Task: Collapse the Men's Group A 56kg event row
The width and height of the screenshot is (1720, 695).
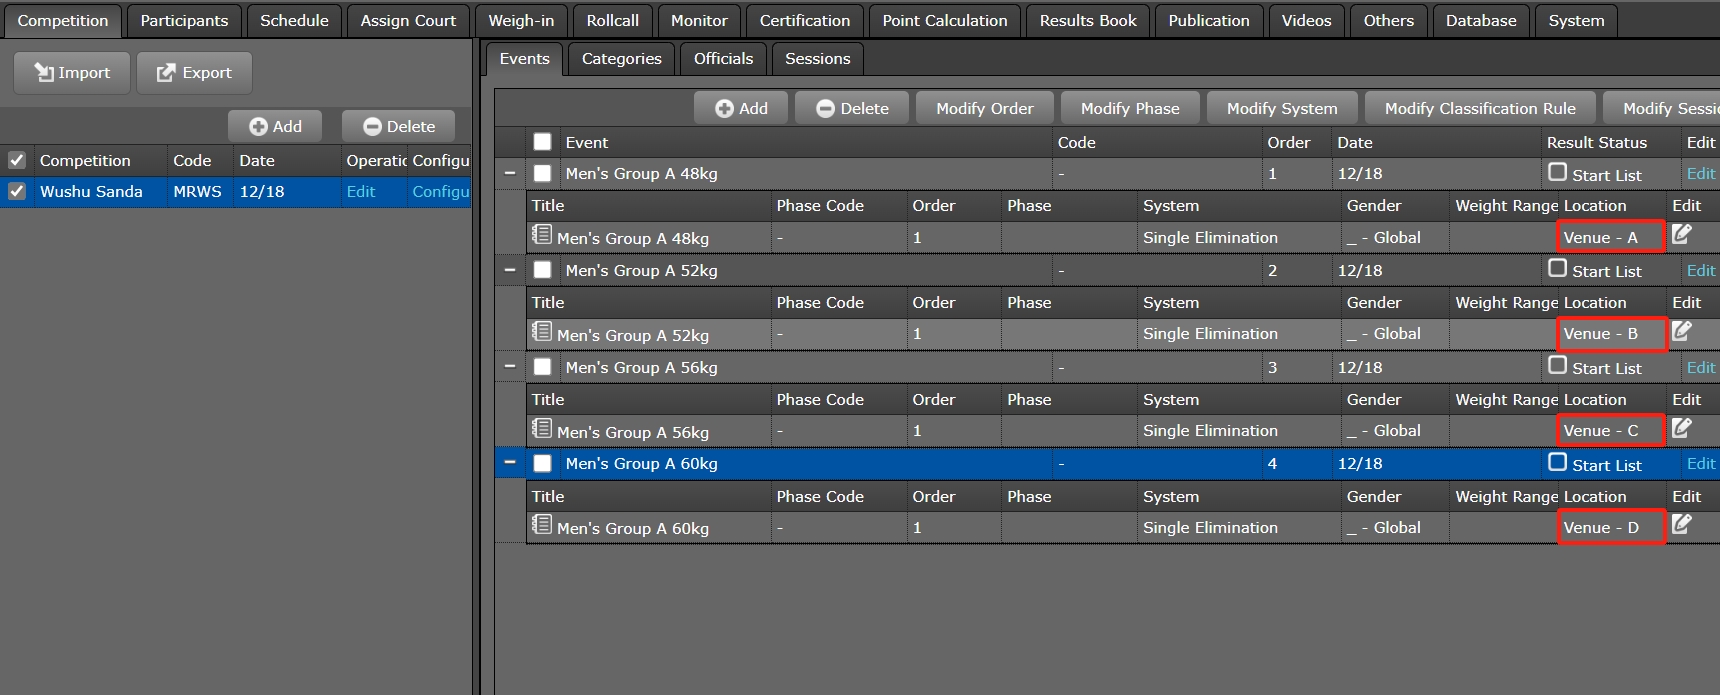Action: click(x=510, y=367)
